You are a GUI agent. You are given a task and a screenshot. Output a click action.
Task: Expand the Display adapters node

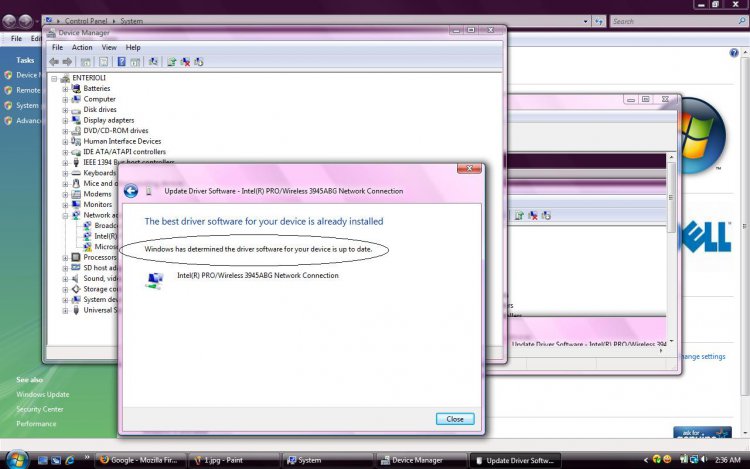pyautogui.click(x=65, y=120)
